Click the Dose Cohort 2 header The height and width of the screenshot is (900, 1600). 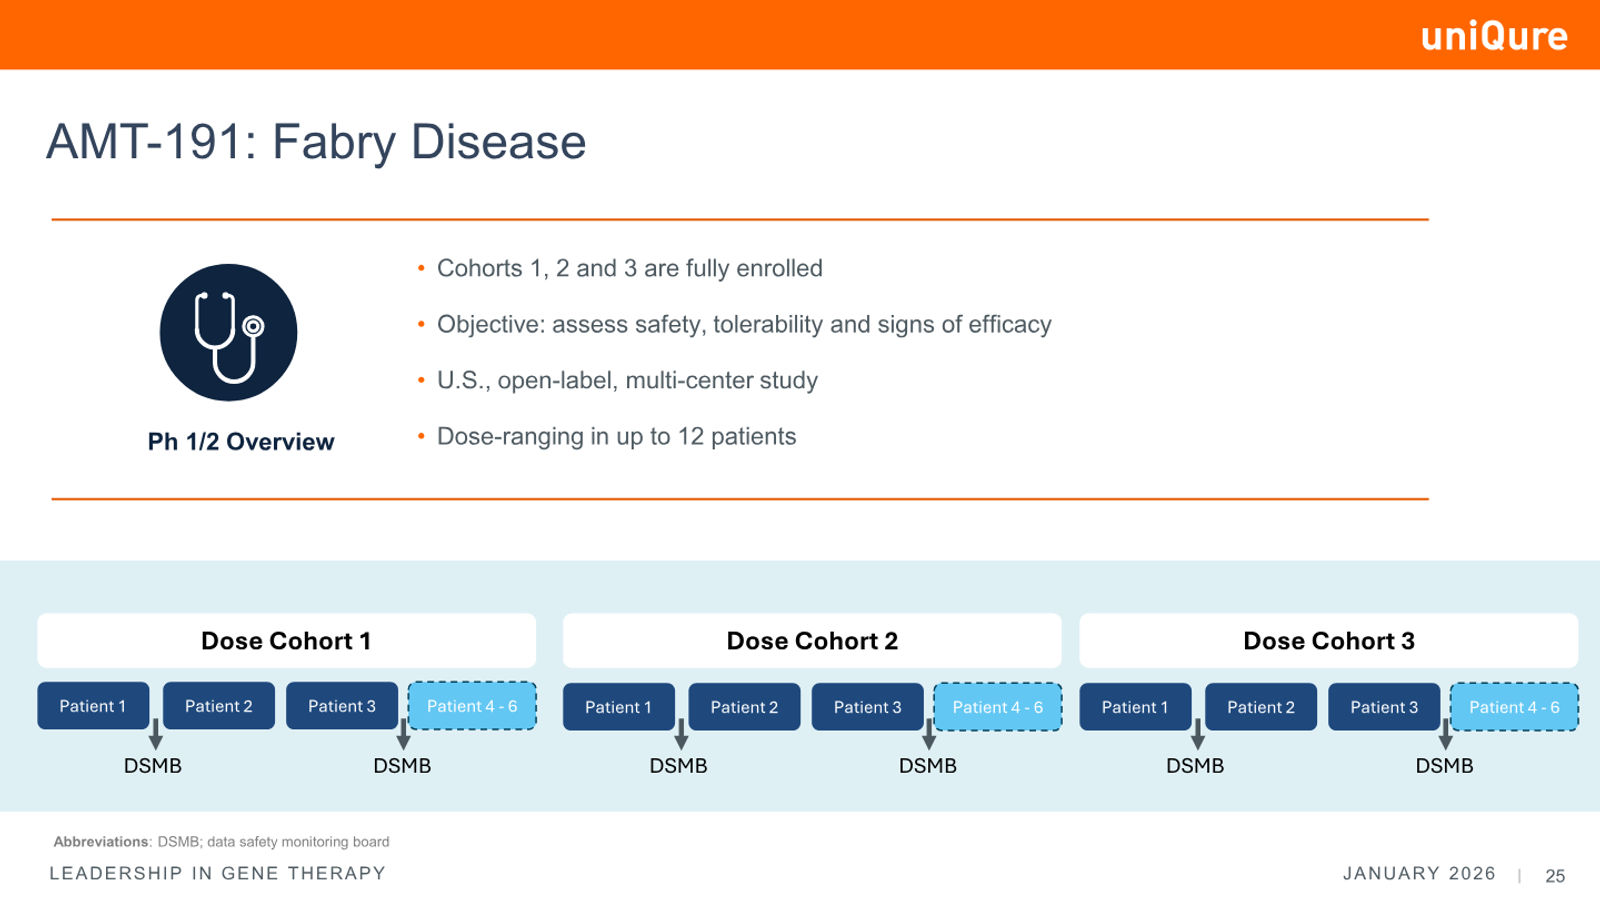point(812,641)
